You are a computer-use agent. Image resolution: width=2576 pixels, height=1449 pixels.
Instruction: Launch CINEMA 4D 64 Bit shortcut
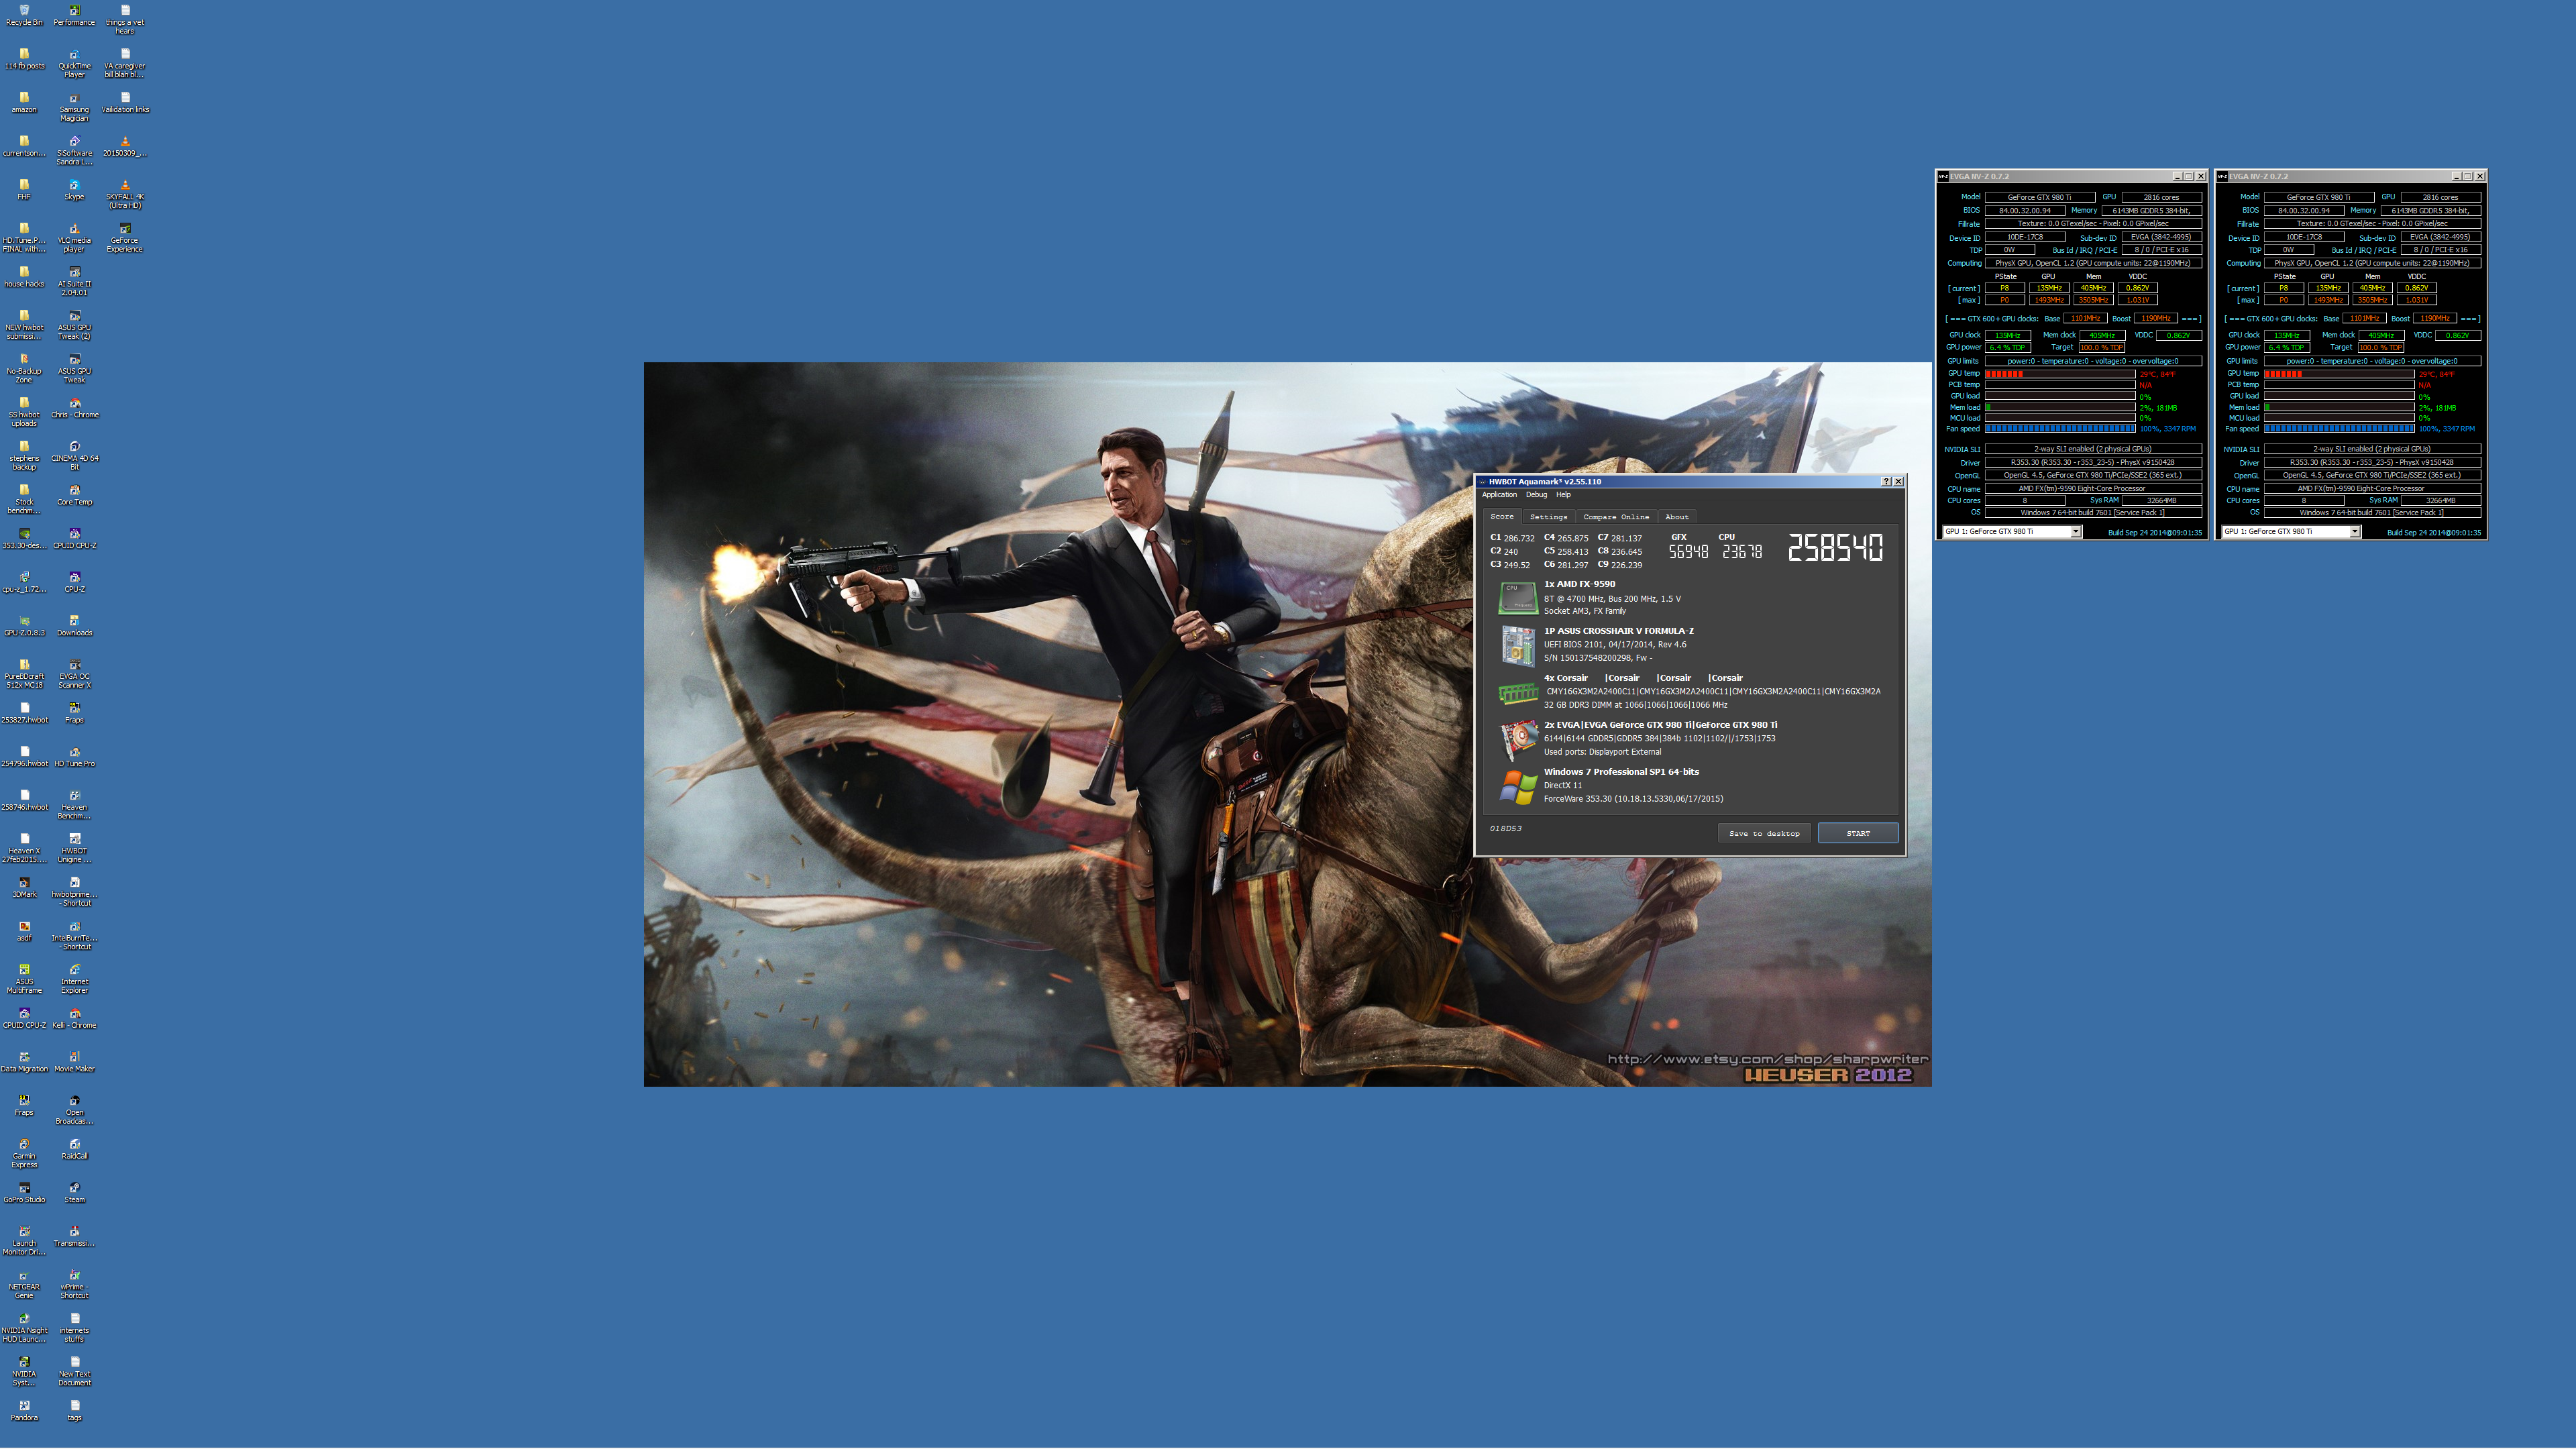[74, 456]
